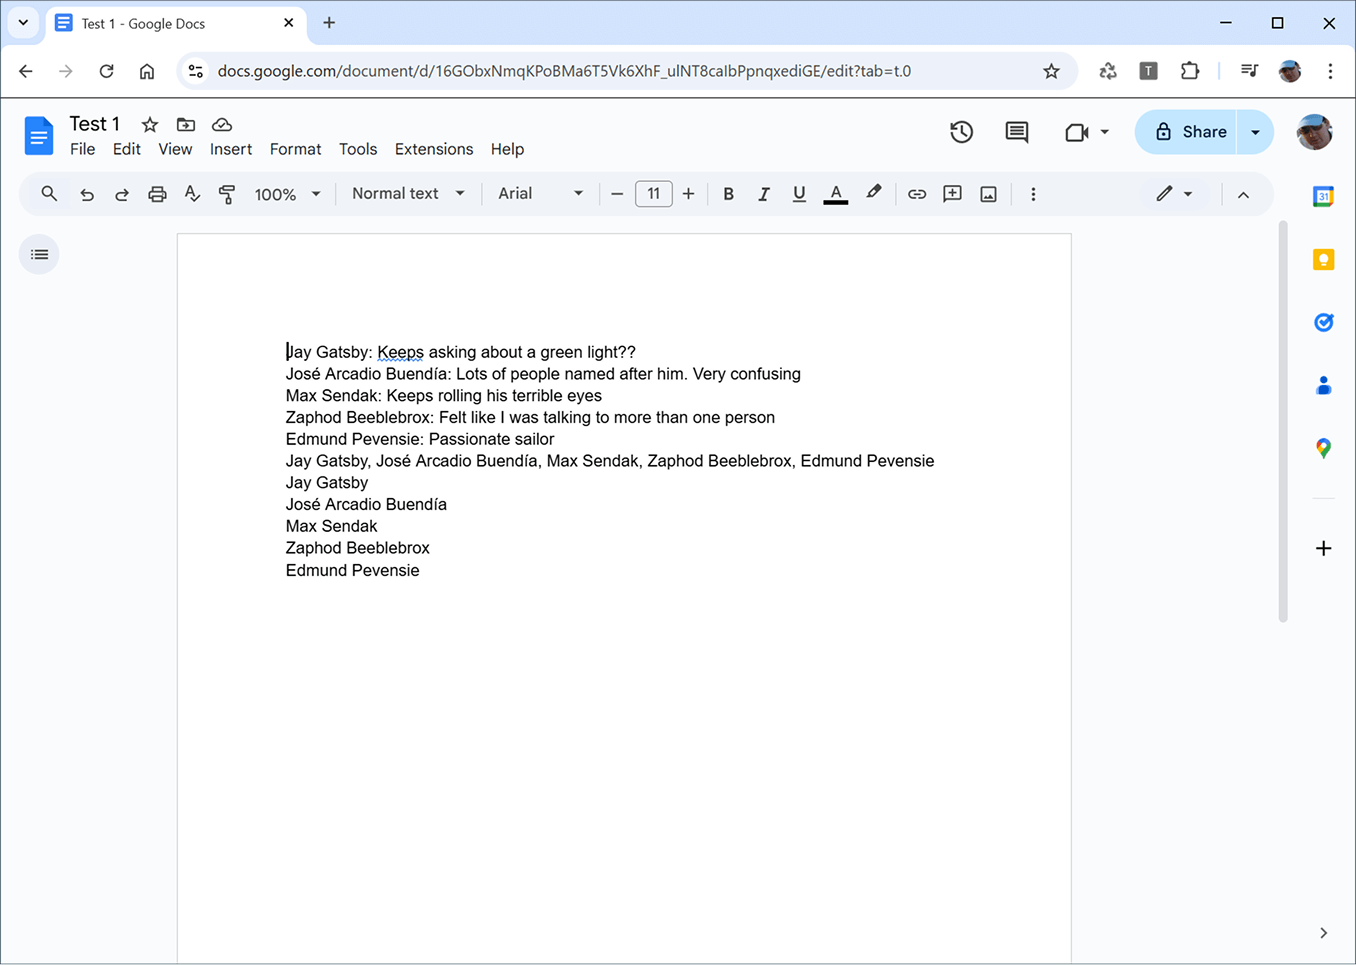This screenshot has height=965, width=1356.
Task: Open the highlight color picker
Action: pyautogui.click(x=873, y=193)
